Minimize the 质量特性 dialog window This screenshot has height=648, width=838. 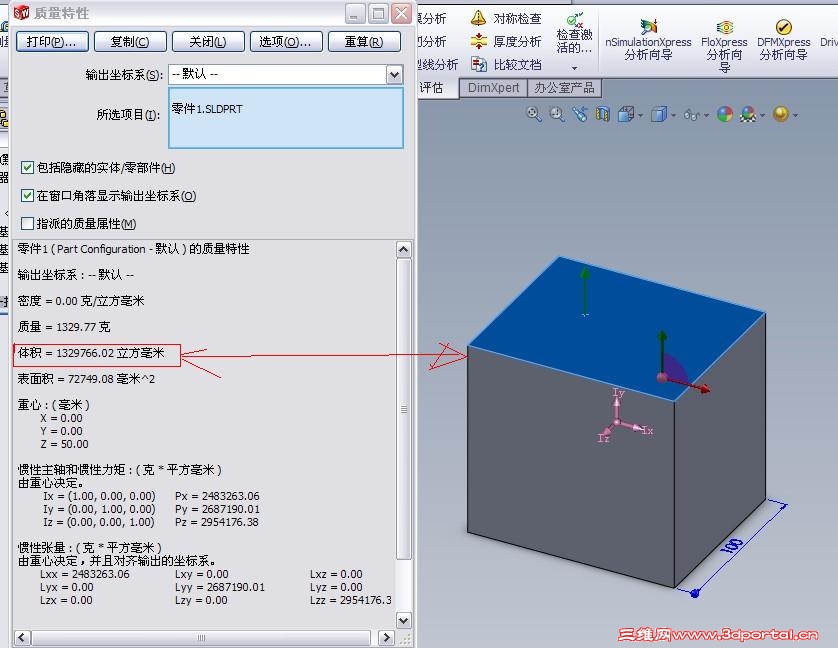tap(355, 13)
